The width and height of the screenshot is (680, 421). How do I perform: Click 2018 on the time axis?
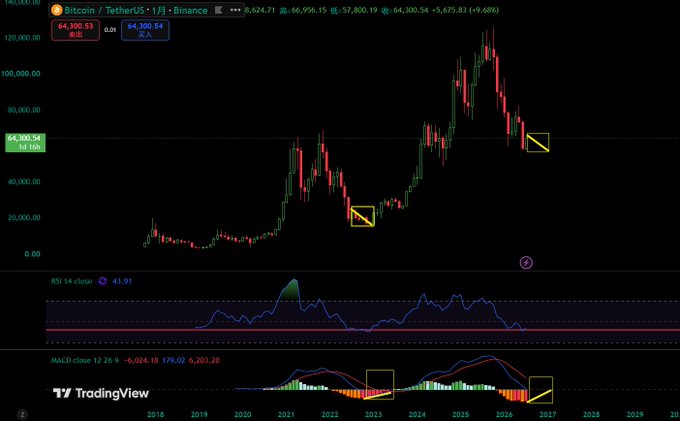156,414
